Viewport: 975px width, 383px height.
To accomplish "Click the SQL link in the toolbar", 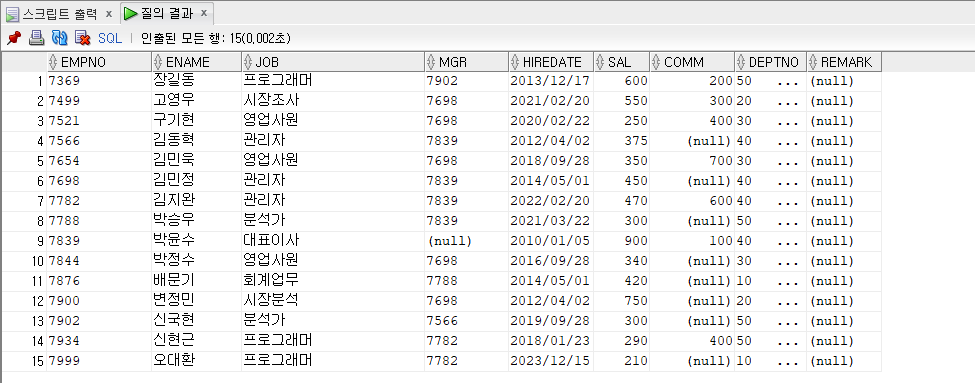I will pyautogui.click(x=110, y=39).
